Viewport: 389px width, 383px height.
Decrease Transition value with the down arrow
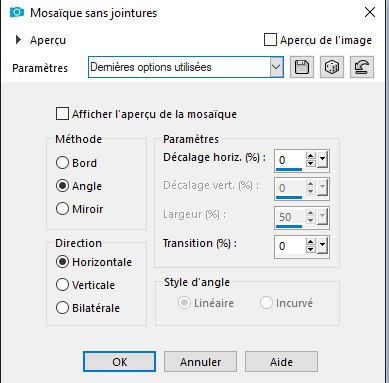(310, 250)
